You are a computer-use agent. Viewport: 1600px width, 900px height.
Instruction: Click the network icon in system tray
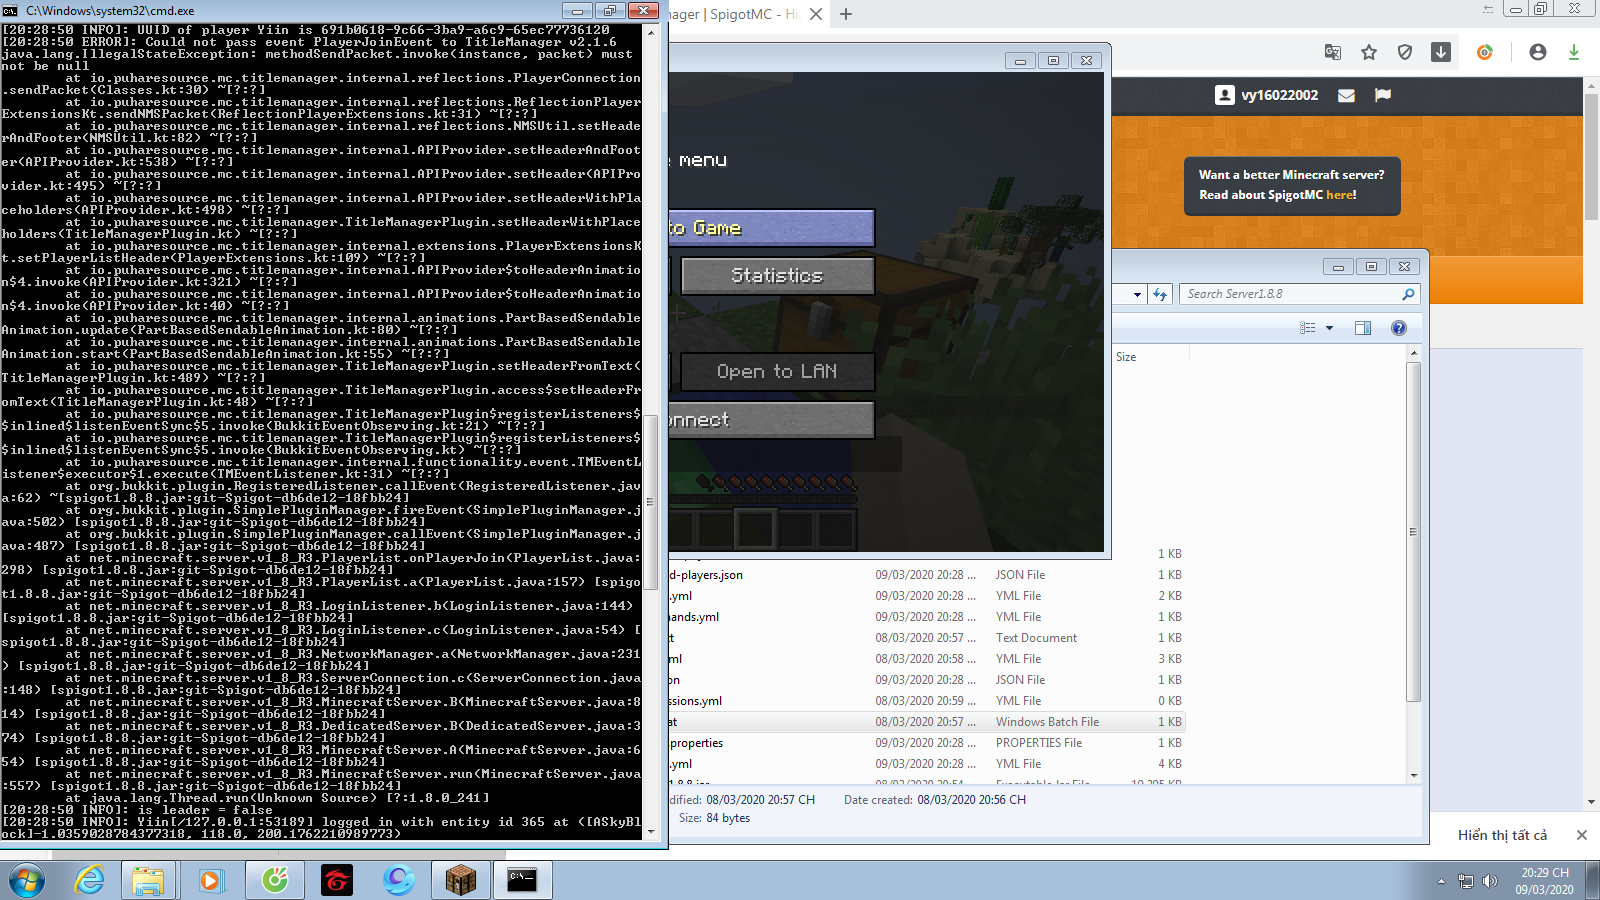[1466, 881]
